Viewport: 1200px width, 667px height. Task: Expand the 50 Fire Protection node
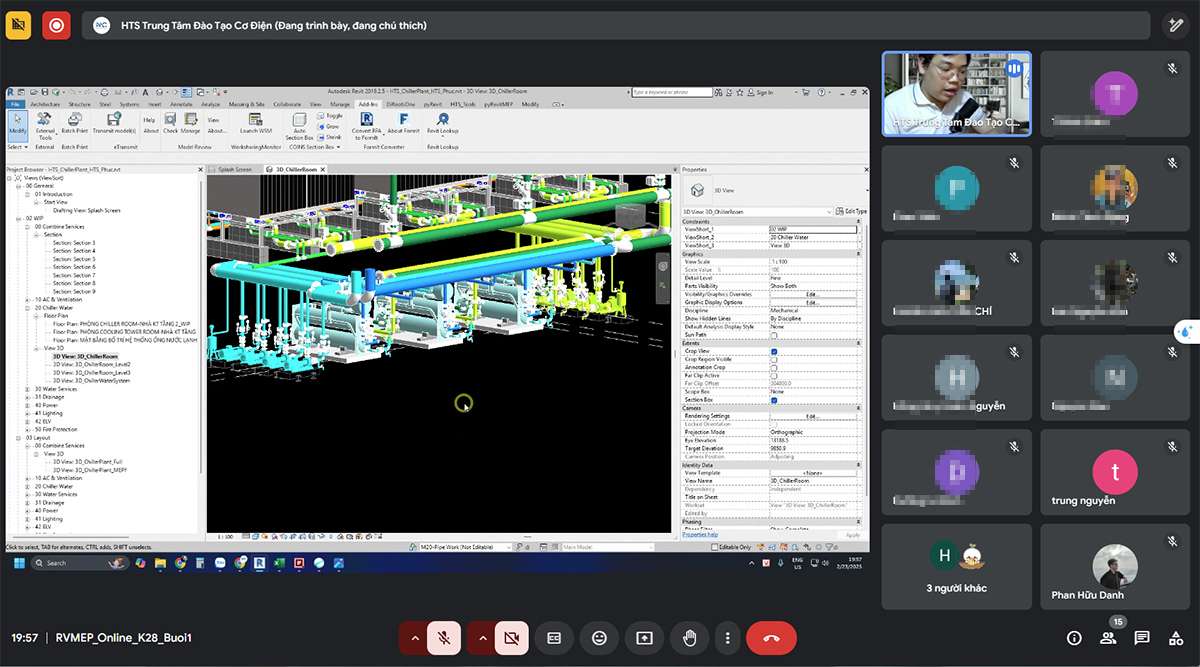[28, 429]
